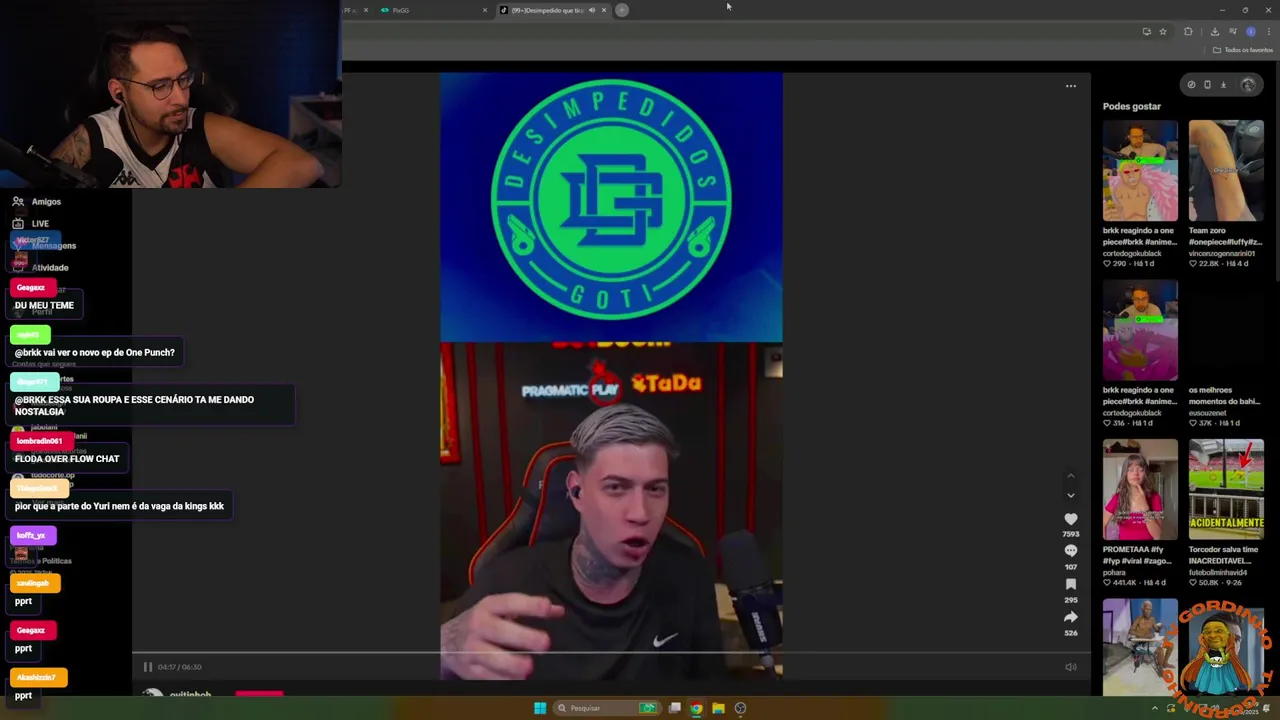
Task: Open the second brkk reagindo thumbnail
Action: (x=1140, y=331)
